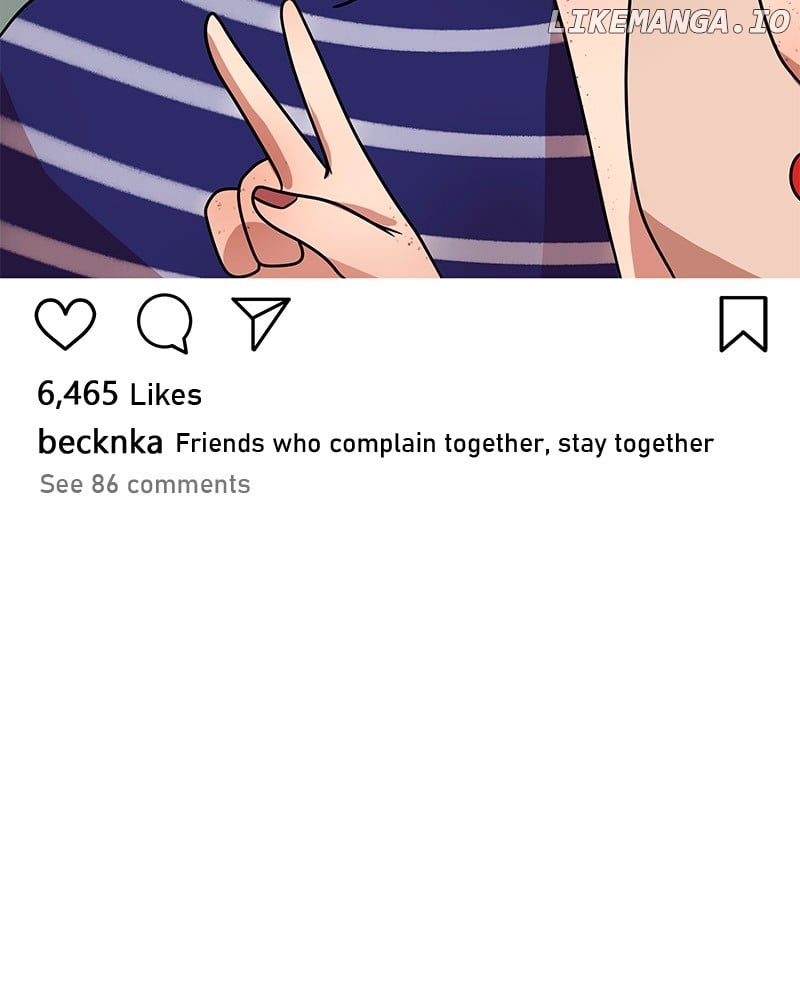Tap the pink thumbnail on the hand

click(x=275, y=198)
